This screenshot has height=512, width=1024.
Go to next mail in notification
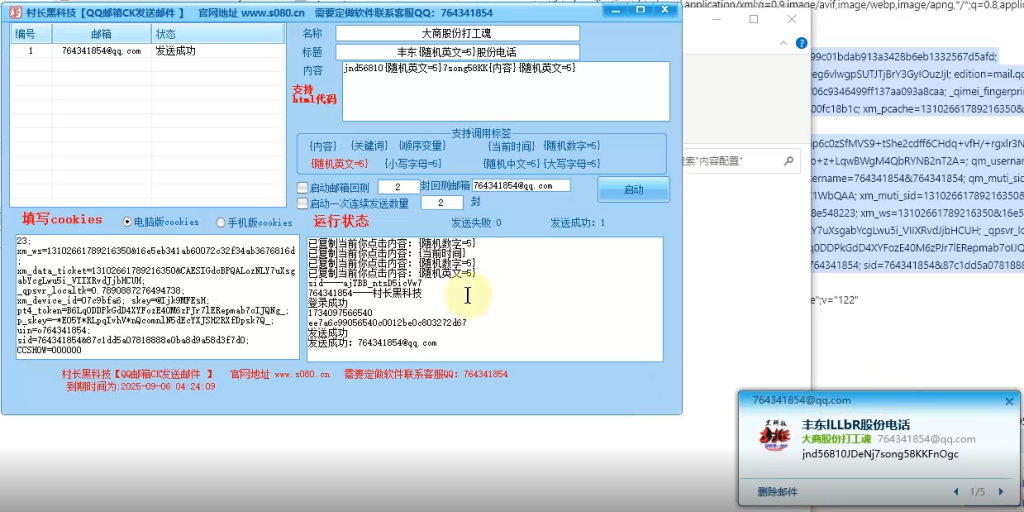click(1004, 491)
